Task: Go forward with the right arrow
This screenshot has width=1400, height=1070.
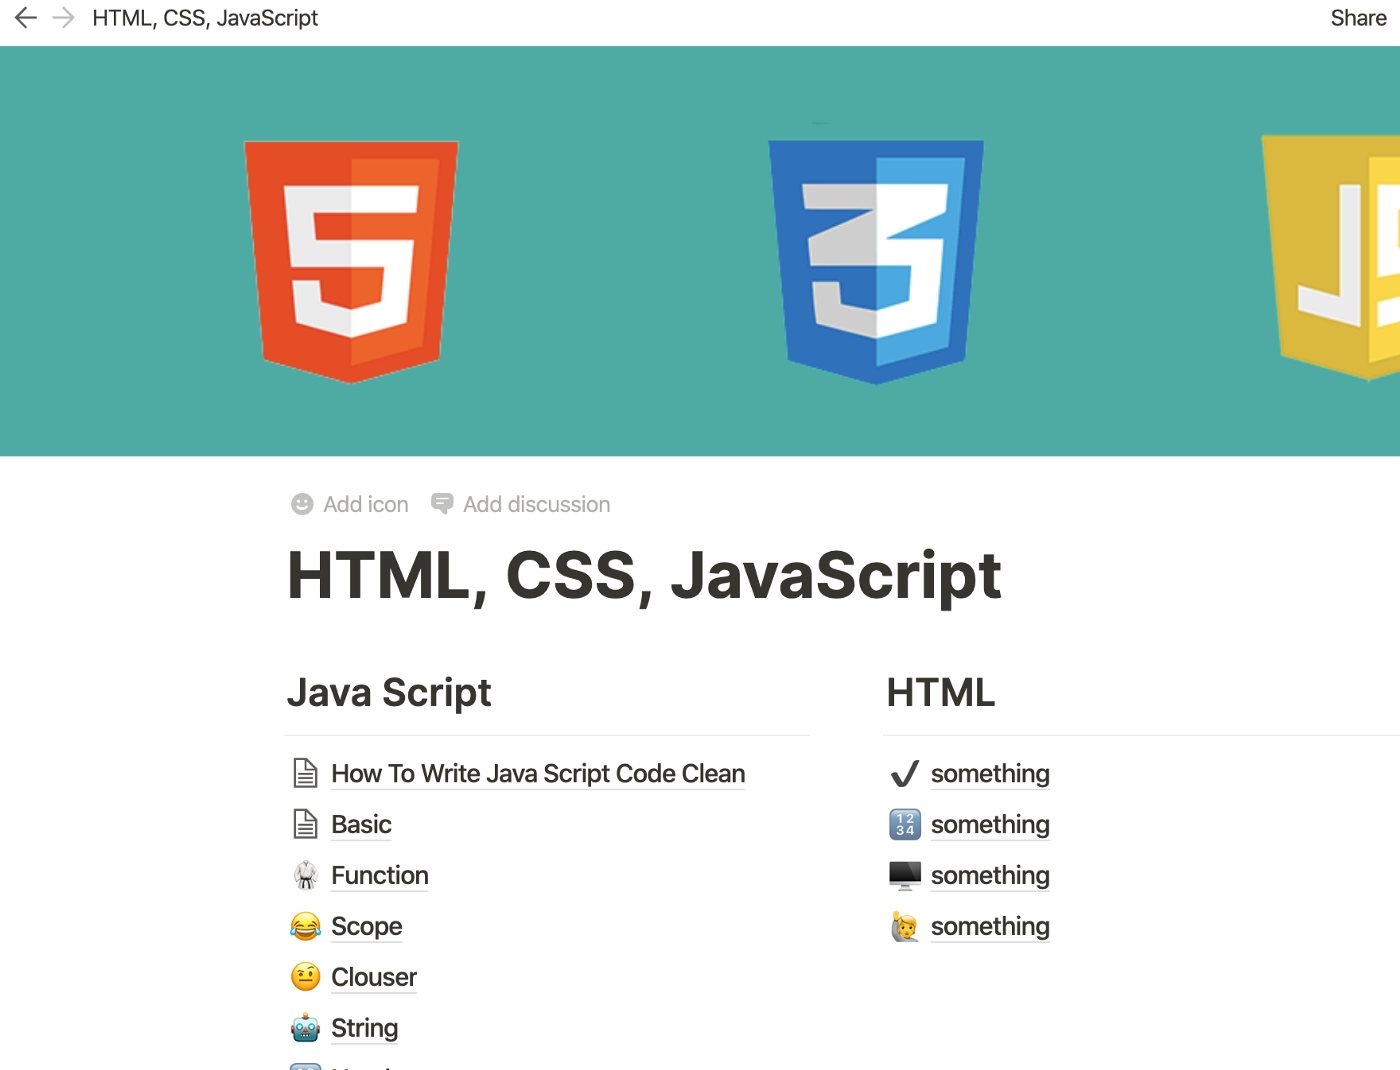Action: 63,18
